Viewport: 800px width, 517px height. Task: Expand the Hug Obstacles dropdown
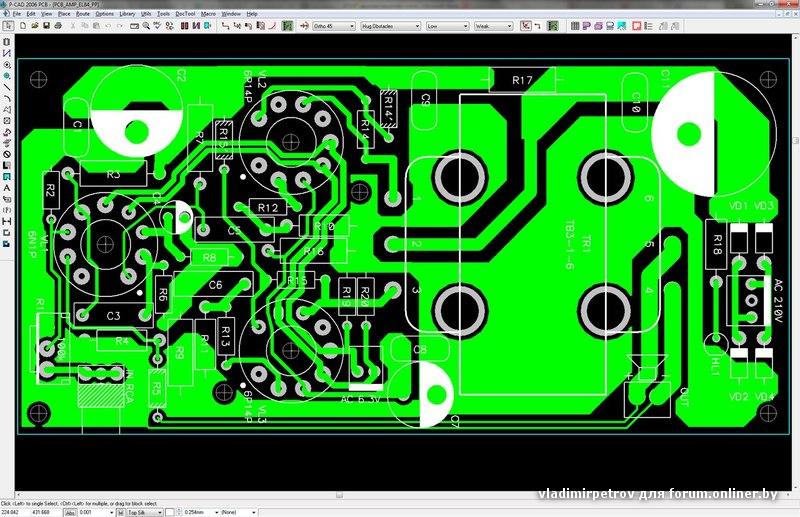click(x=390, y=26)
